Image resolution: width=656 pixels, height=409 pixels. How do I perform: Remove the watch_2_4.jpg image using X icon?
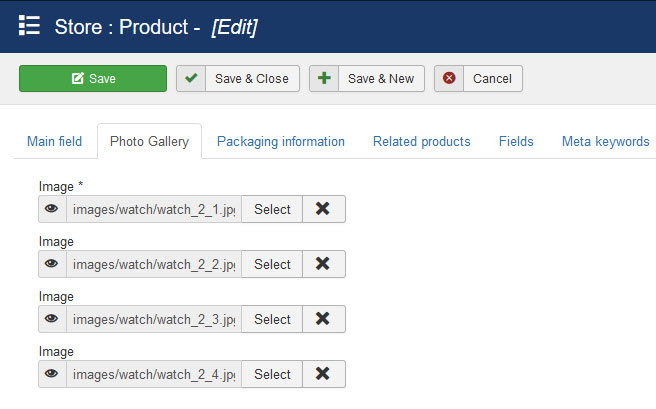click(x=323, y=374)
